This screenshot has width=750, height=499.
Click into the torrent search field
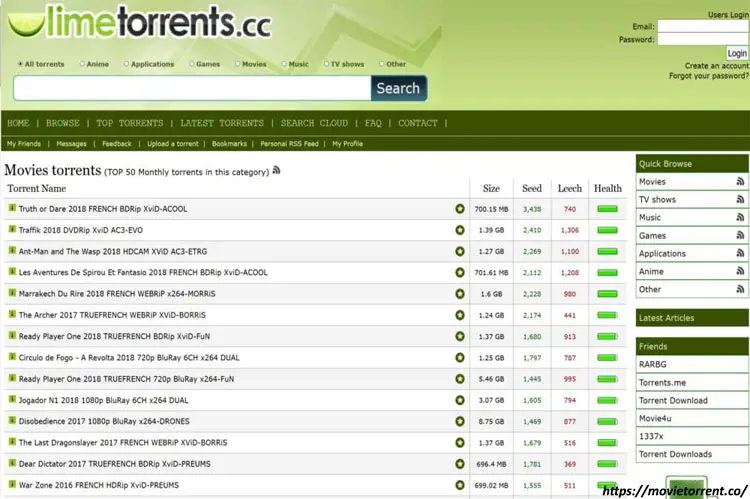[x=192, y=88]
